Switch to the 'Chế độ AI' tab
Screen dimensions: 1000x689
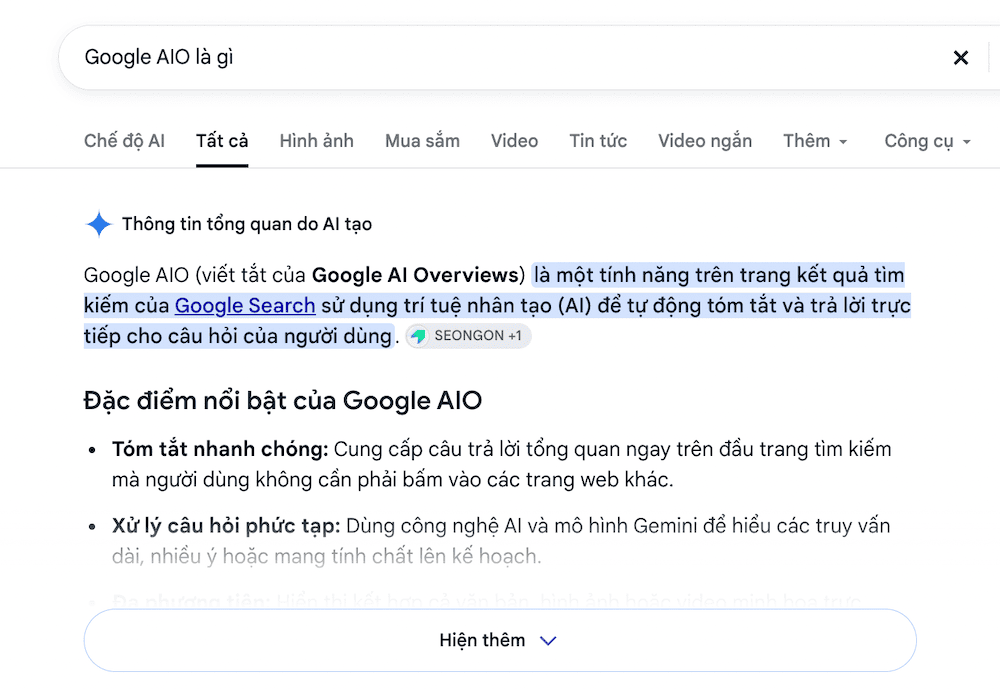pos(124,140)
